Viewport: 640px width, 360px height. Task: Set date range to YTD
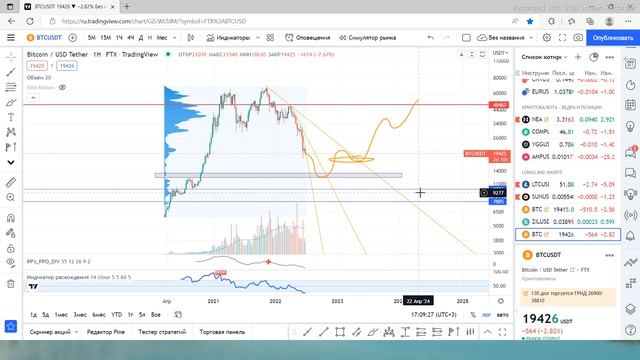(117, 315)
